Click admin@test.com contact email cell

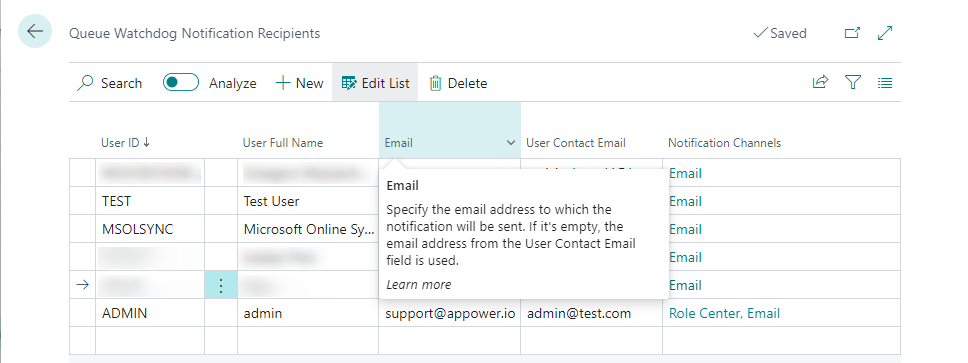pyautogui.click(x=591, y=313)
